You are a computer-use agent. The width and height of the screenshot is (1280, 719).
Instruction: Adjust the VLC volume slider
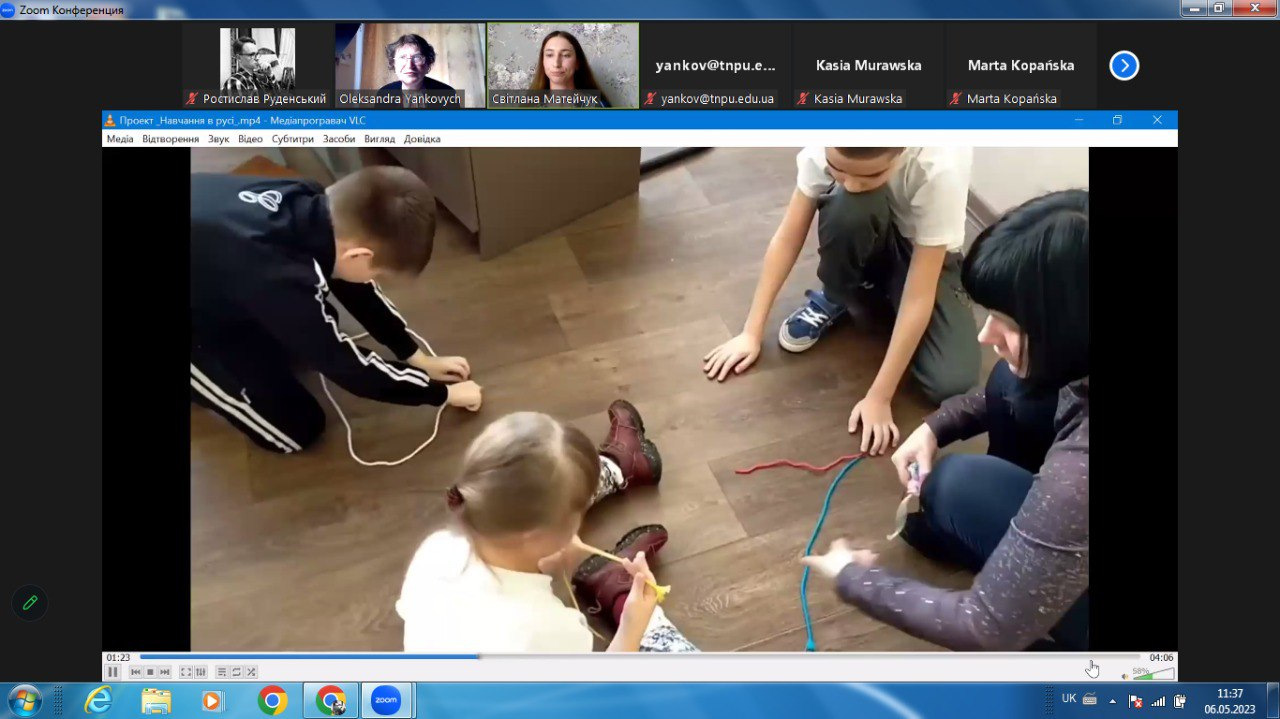(1153, 674)
